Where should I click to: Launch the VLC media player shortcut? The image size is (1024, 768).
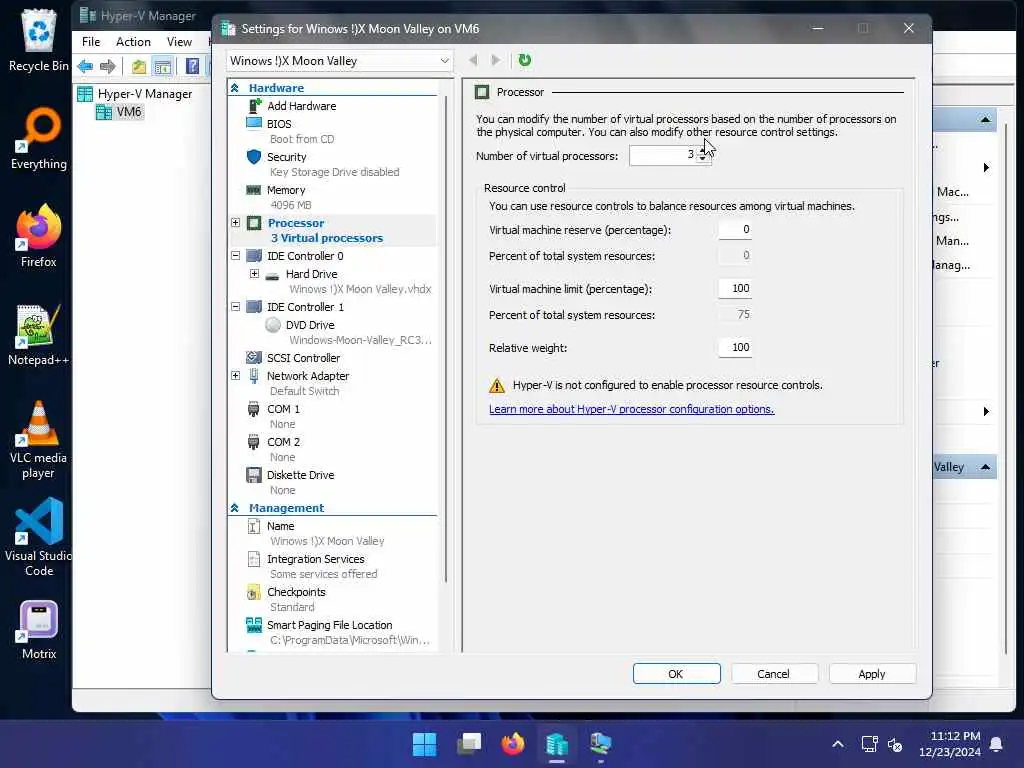[x=39, y=440]
